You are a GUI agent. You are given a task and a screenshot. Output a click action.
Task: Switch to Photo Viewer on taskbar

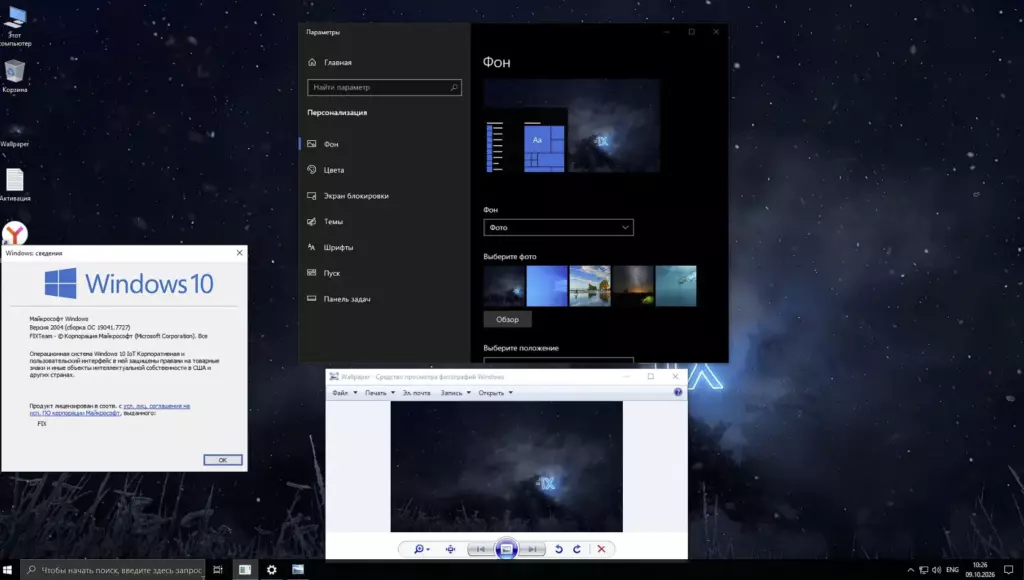(298, 570)
